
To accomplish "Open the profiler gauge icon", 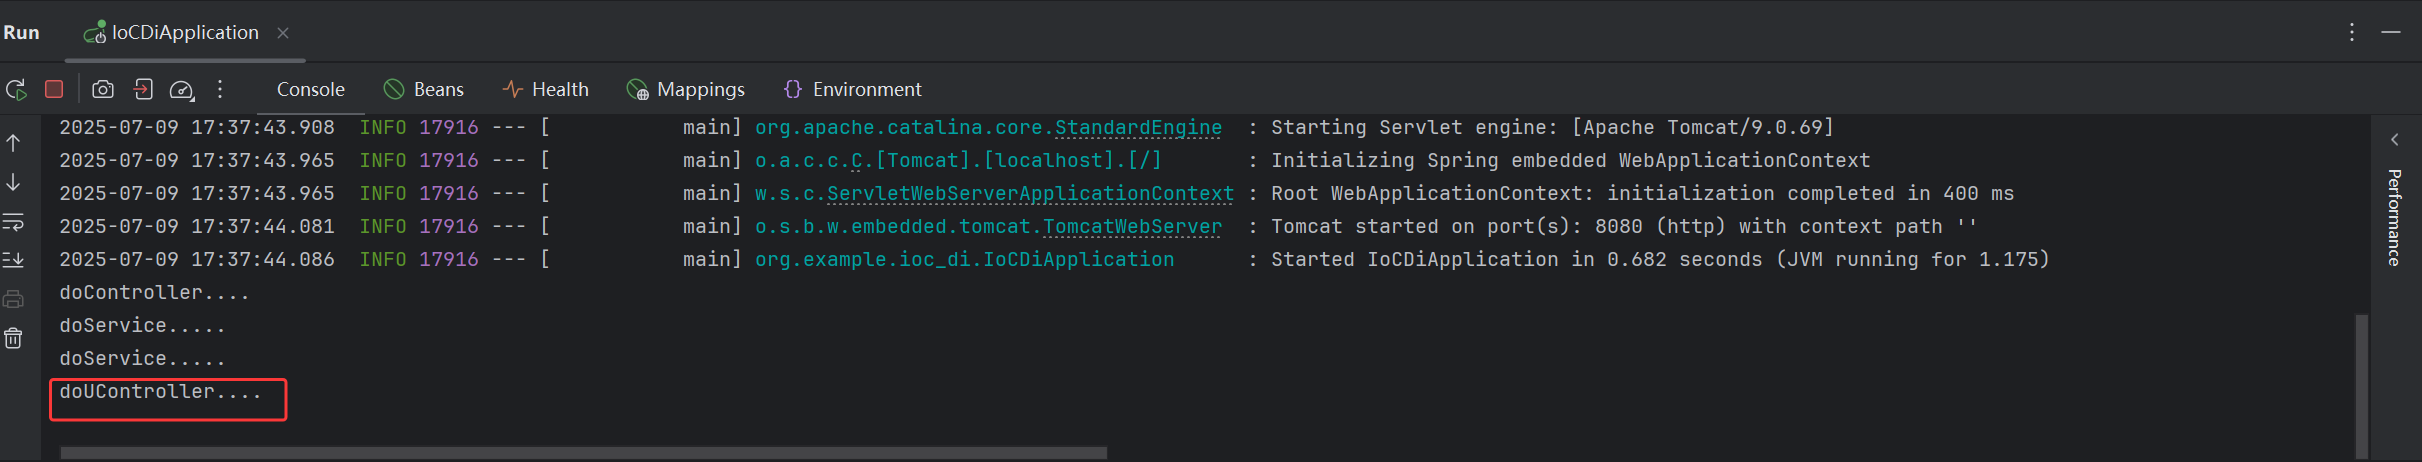I will [182, 90].
